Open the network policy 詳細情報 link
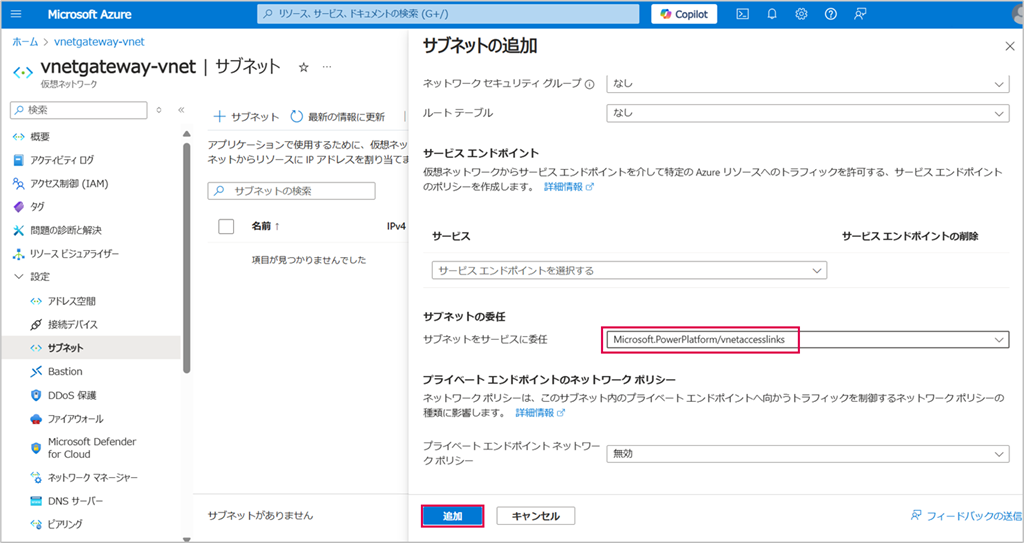Image resolution: width=1024 pixels, height=543 pixels. point(540,413)
